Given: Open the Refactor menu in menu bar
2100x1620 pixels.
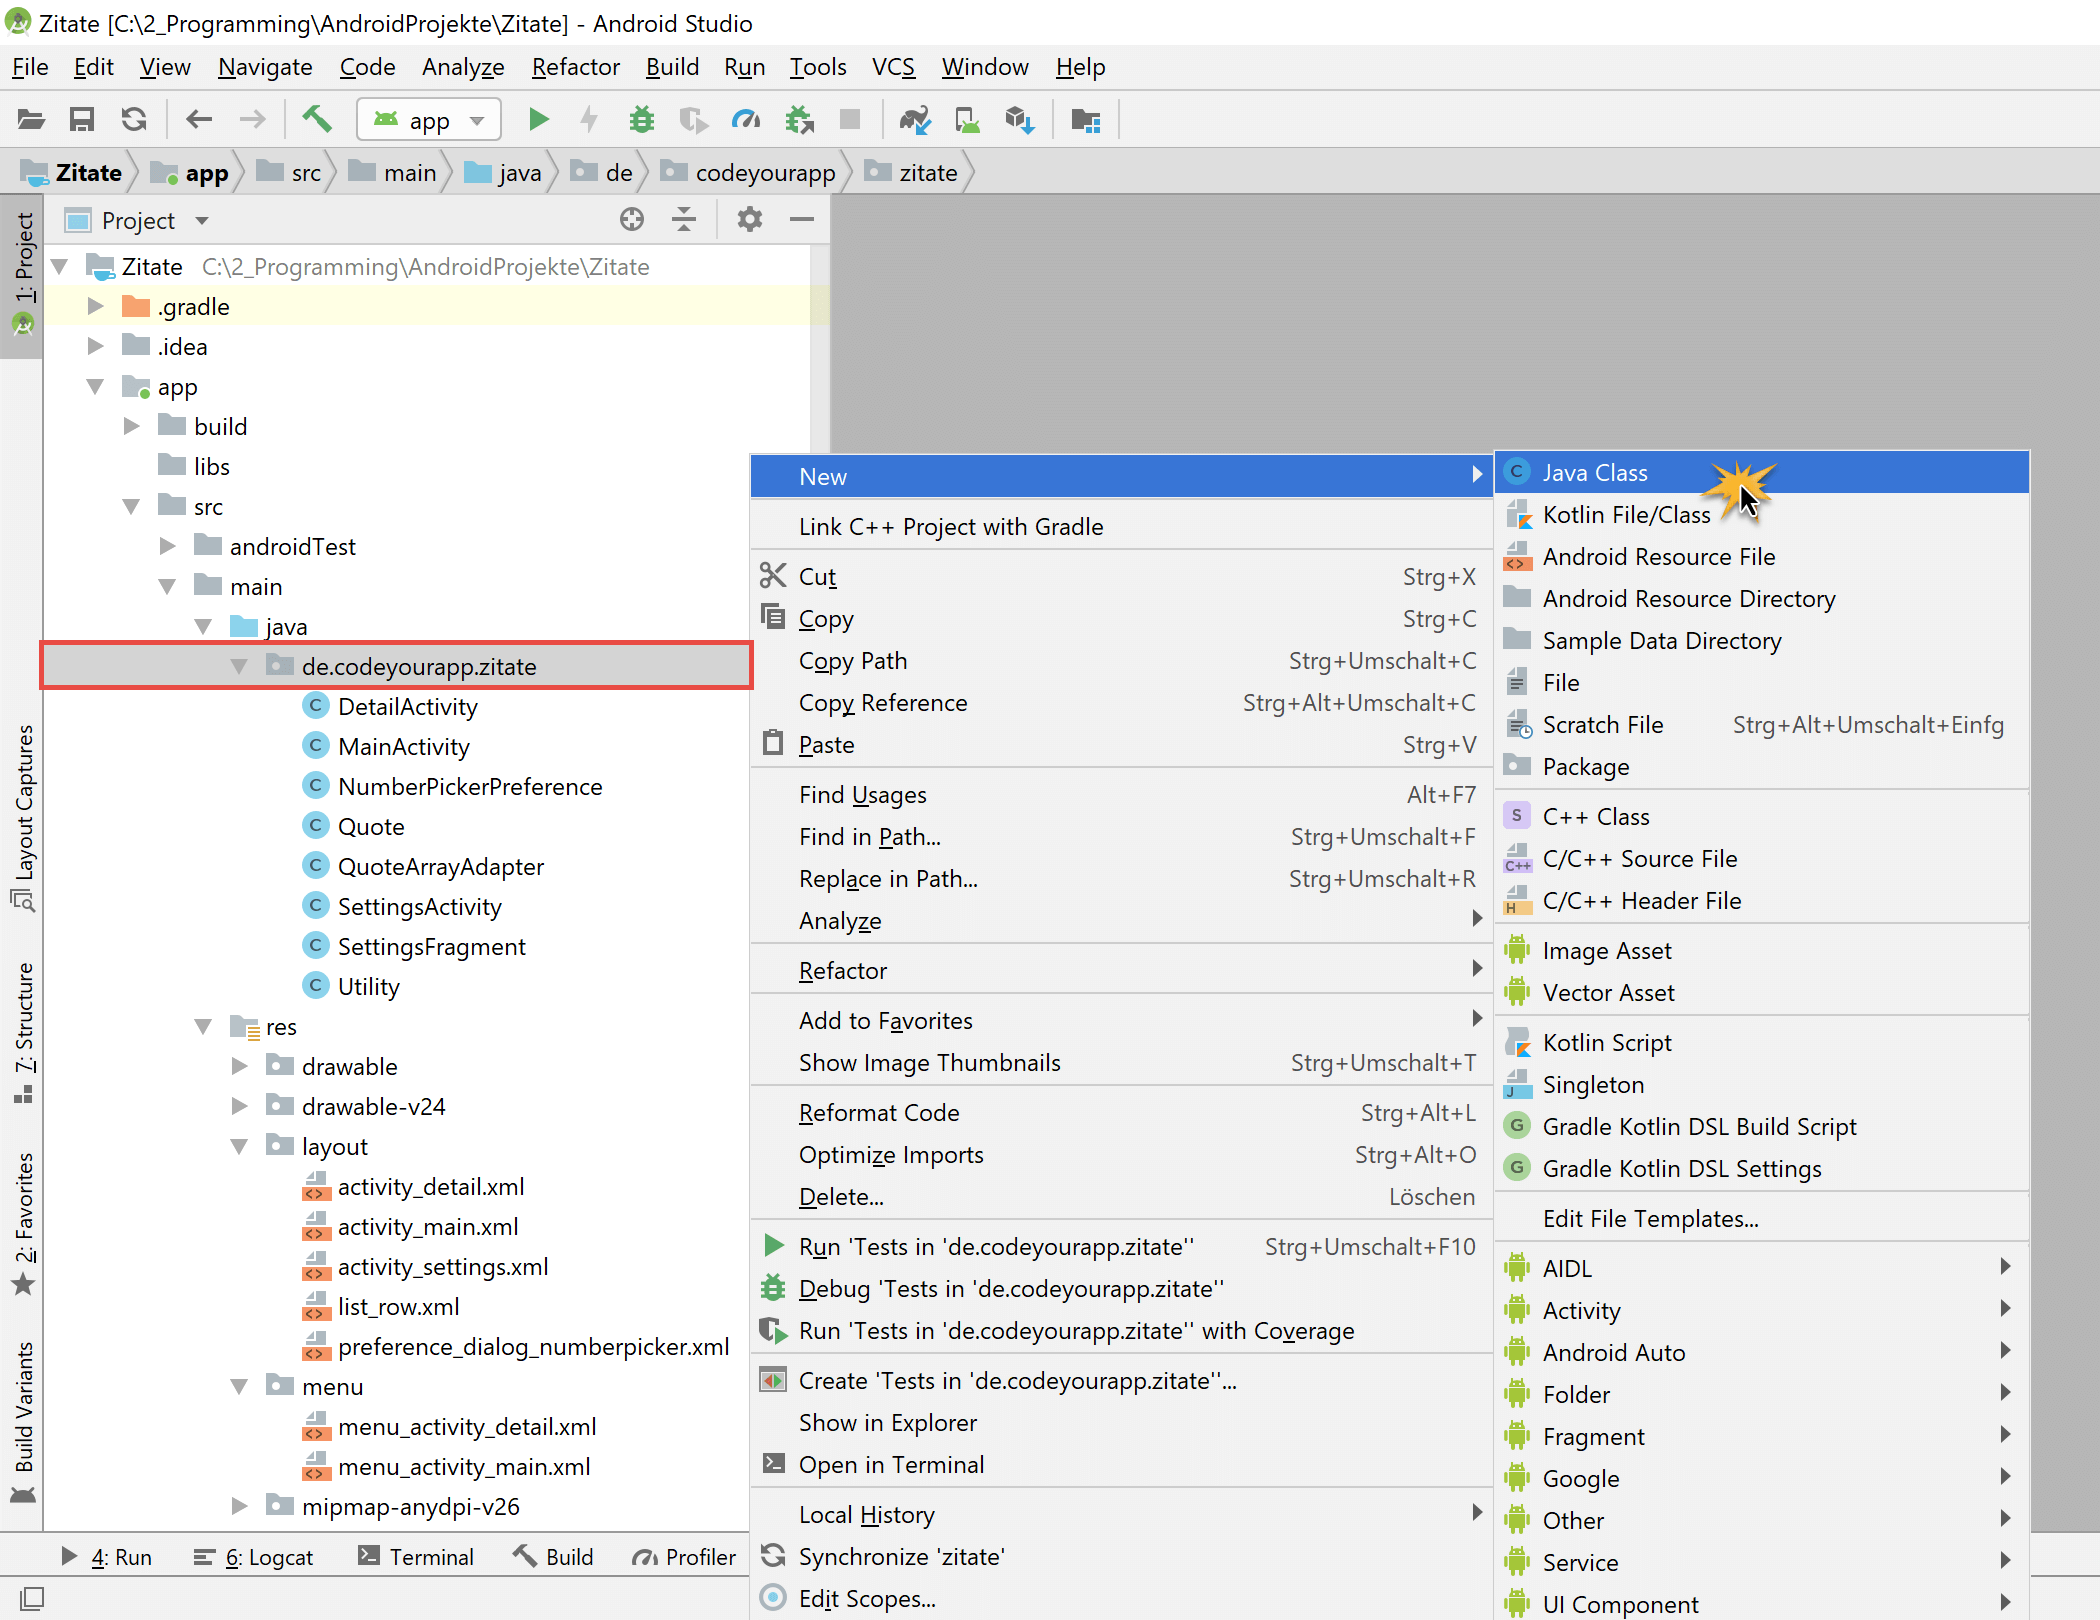Looking at the screenshot, I should coord(576,67).
